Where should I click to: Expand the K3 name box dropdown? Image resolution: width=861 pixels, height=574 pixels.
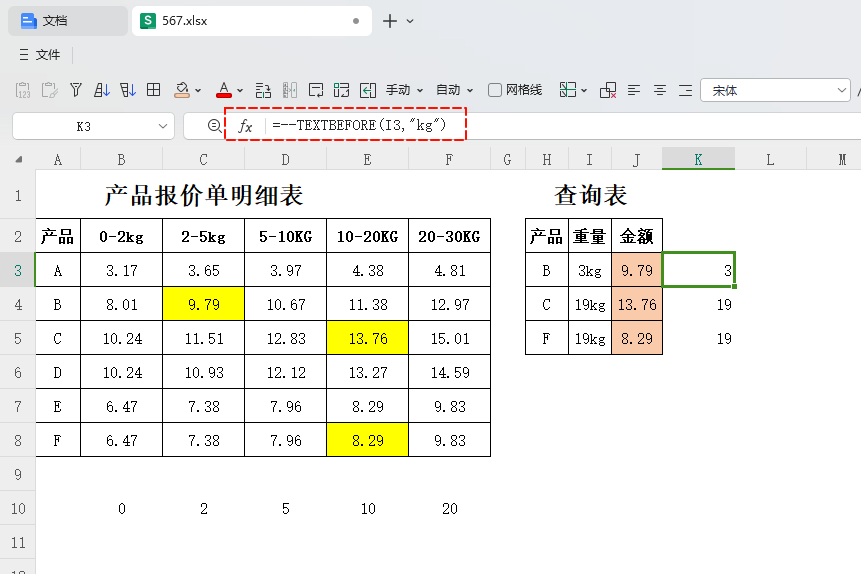click(163, 126)
